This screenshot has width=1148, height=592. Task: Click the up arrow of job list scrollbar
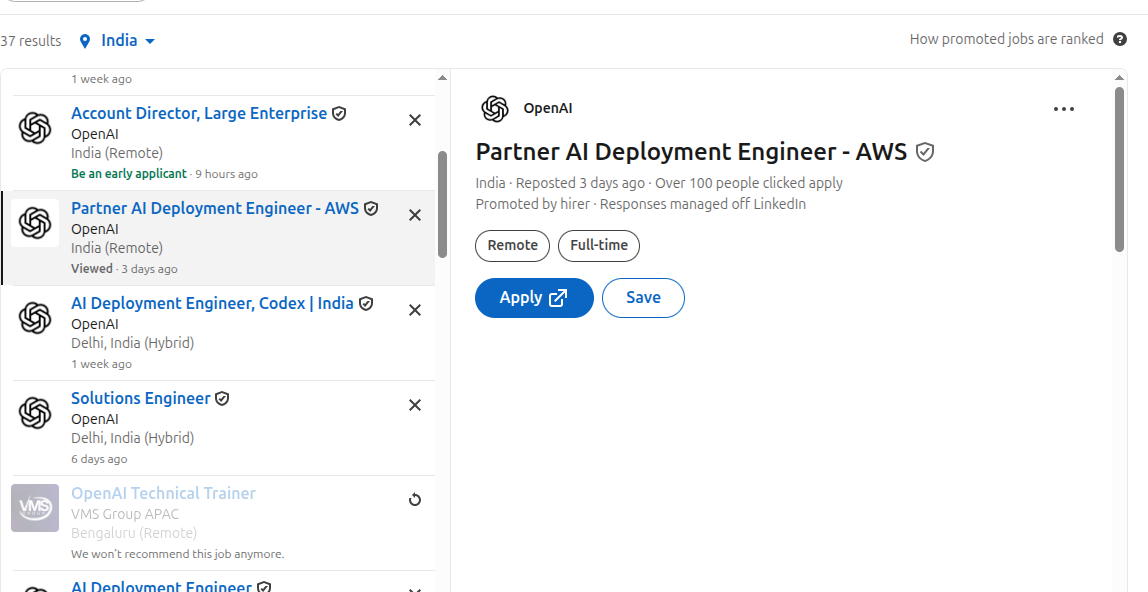pyautogui.click(x=442, y=78)
